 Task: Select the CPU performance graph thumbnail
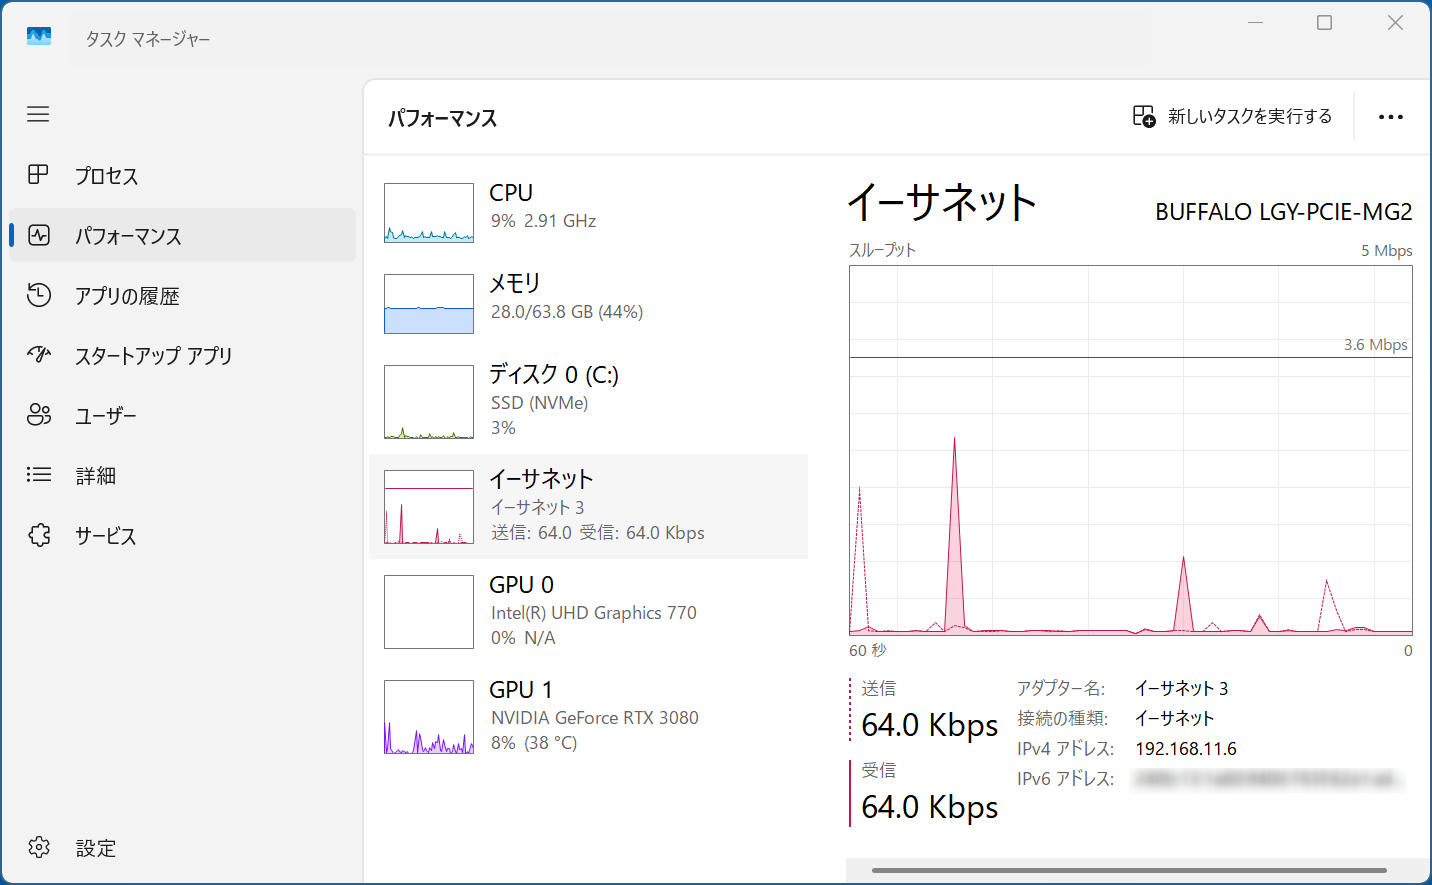[429, 213]
